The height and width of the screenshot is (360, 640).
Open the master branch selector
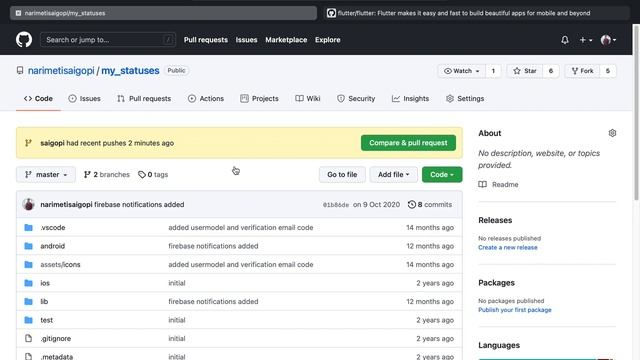[46, 175]
